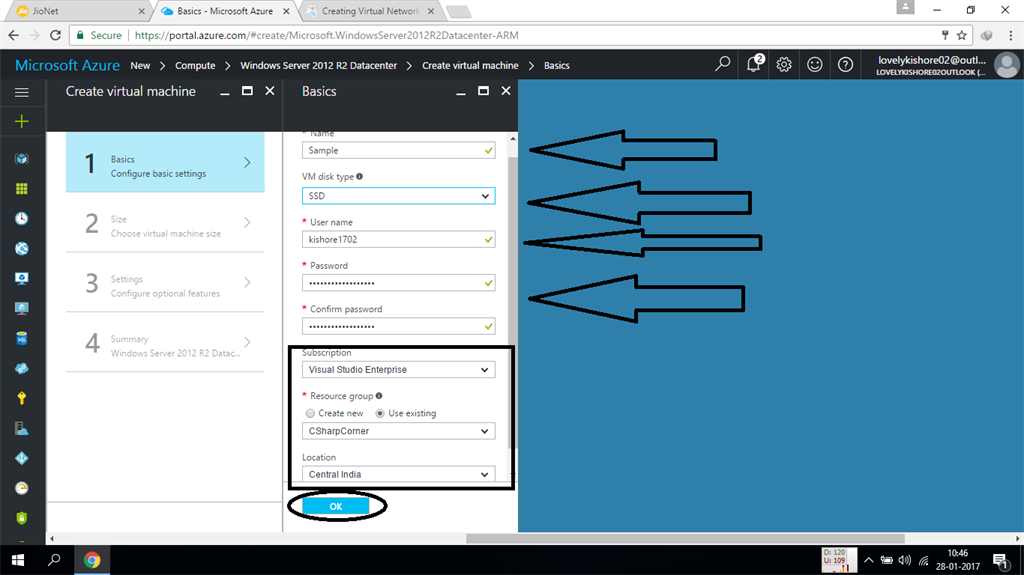Open the blue diamond sidebar icon
1024x575 pixels.
coord(22,458)
